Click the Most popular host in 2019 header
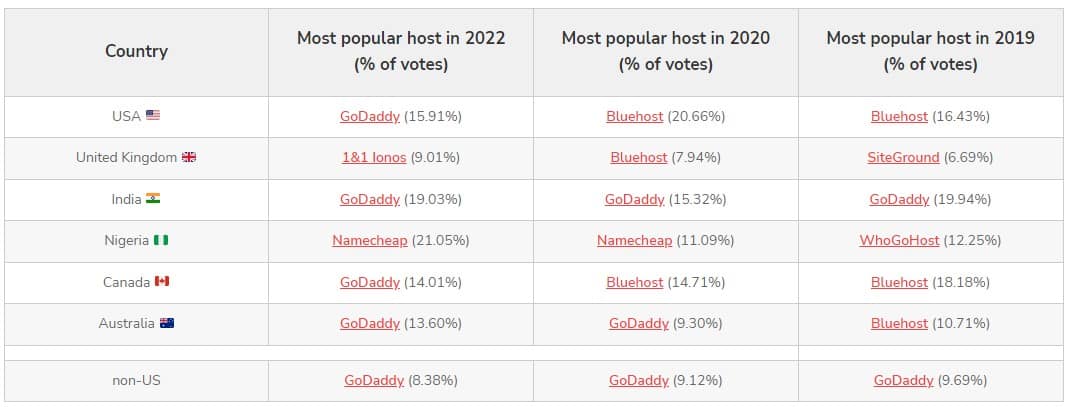Image resolution: width=1069 pixels, height=407 pixels. coord(930,51)
